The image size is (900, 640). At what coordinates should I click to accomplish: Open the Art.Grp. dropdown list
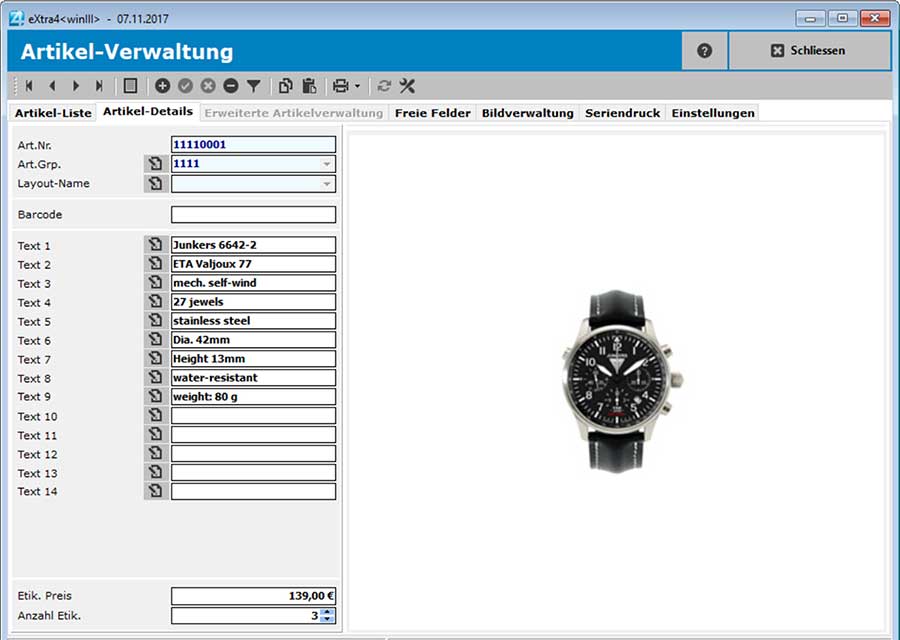coord(327,164)
